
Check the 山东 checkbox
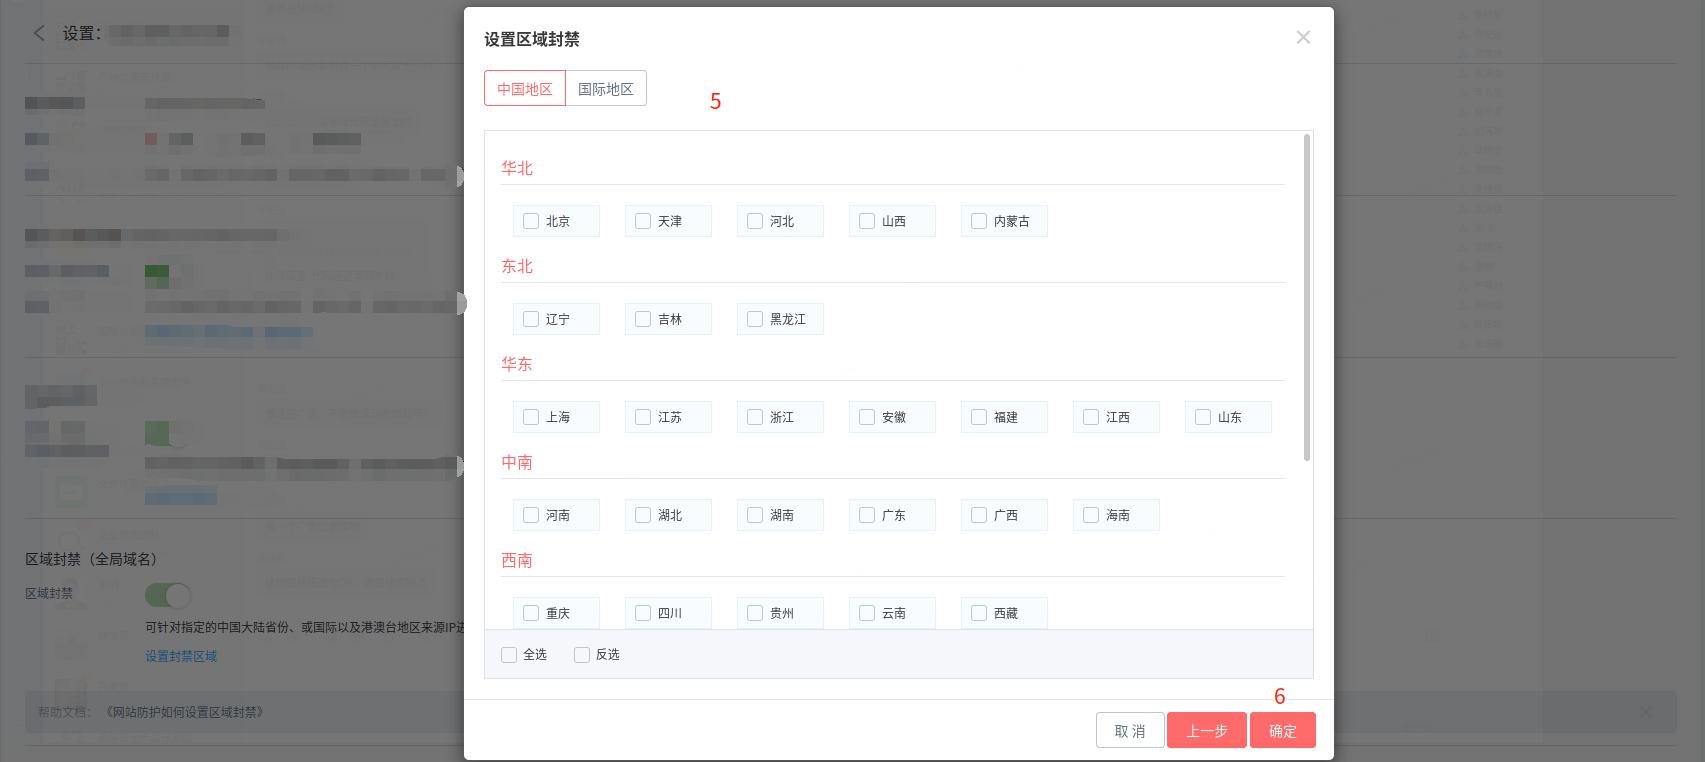coord(1203,417)
